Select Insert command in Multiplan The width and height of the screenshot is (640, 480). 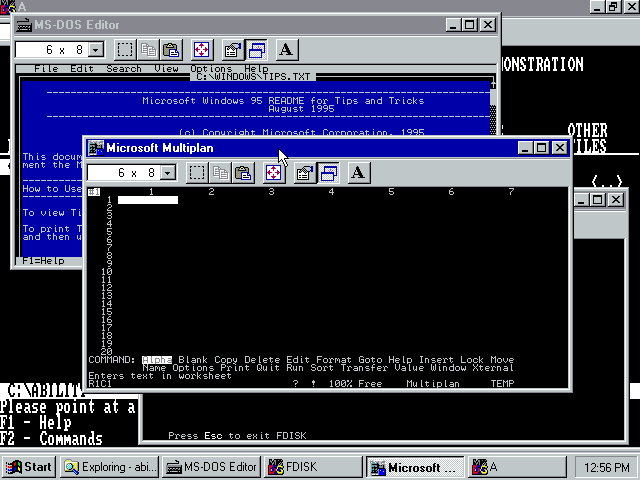436,360
